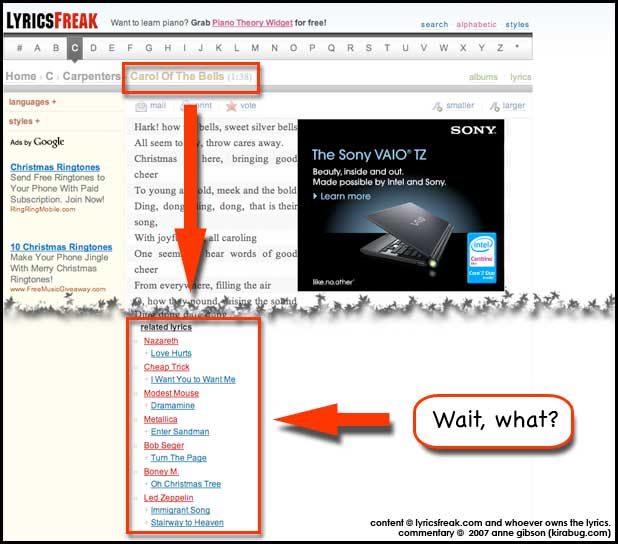Select letter F in alphabet bar
The width and height of the screenshot is (618, 544).
[130, 48]
